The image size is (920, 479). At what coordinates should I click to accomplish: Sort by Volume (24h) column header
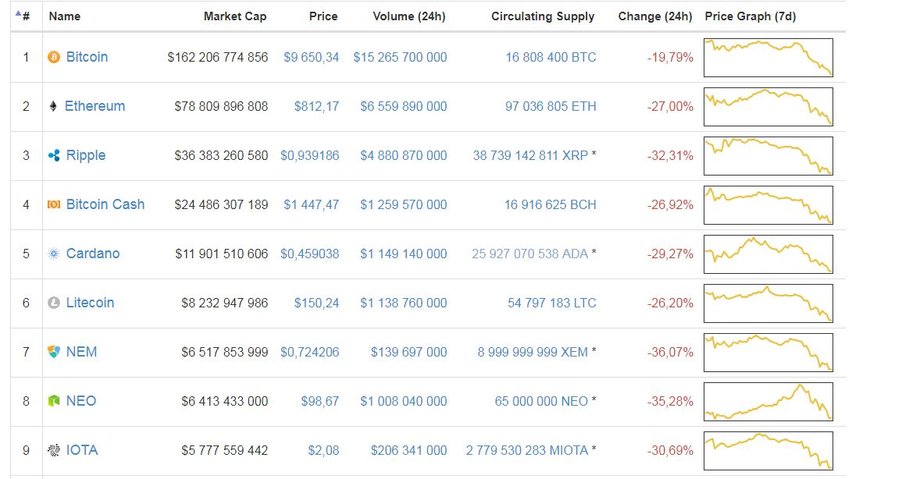[409, 16]
